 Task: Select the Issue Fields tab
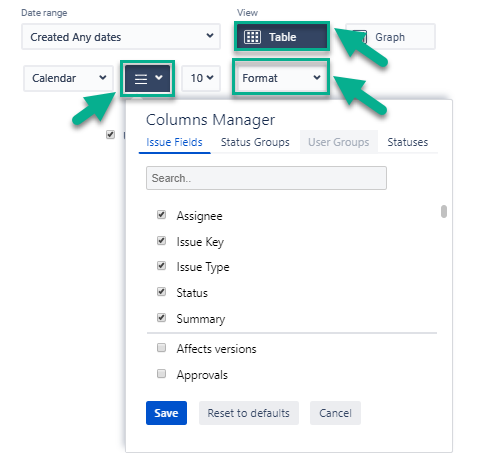pos(174,142)
